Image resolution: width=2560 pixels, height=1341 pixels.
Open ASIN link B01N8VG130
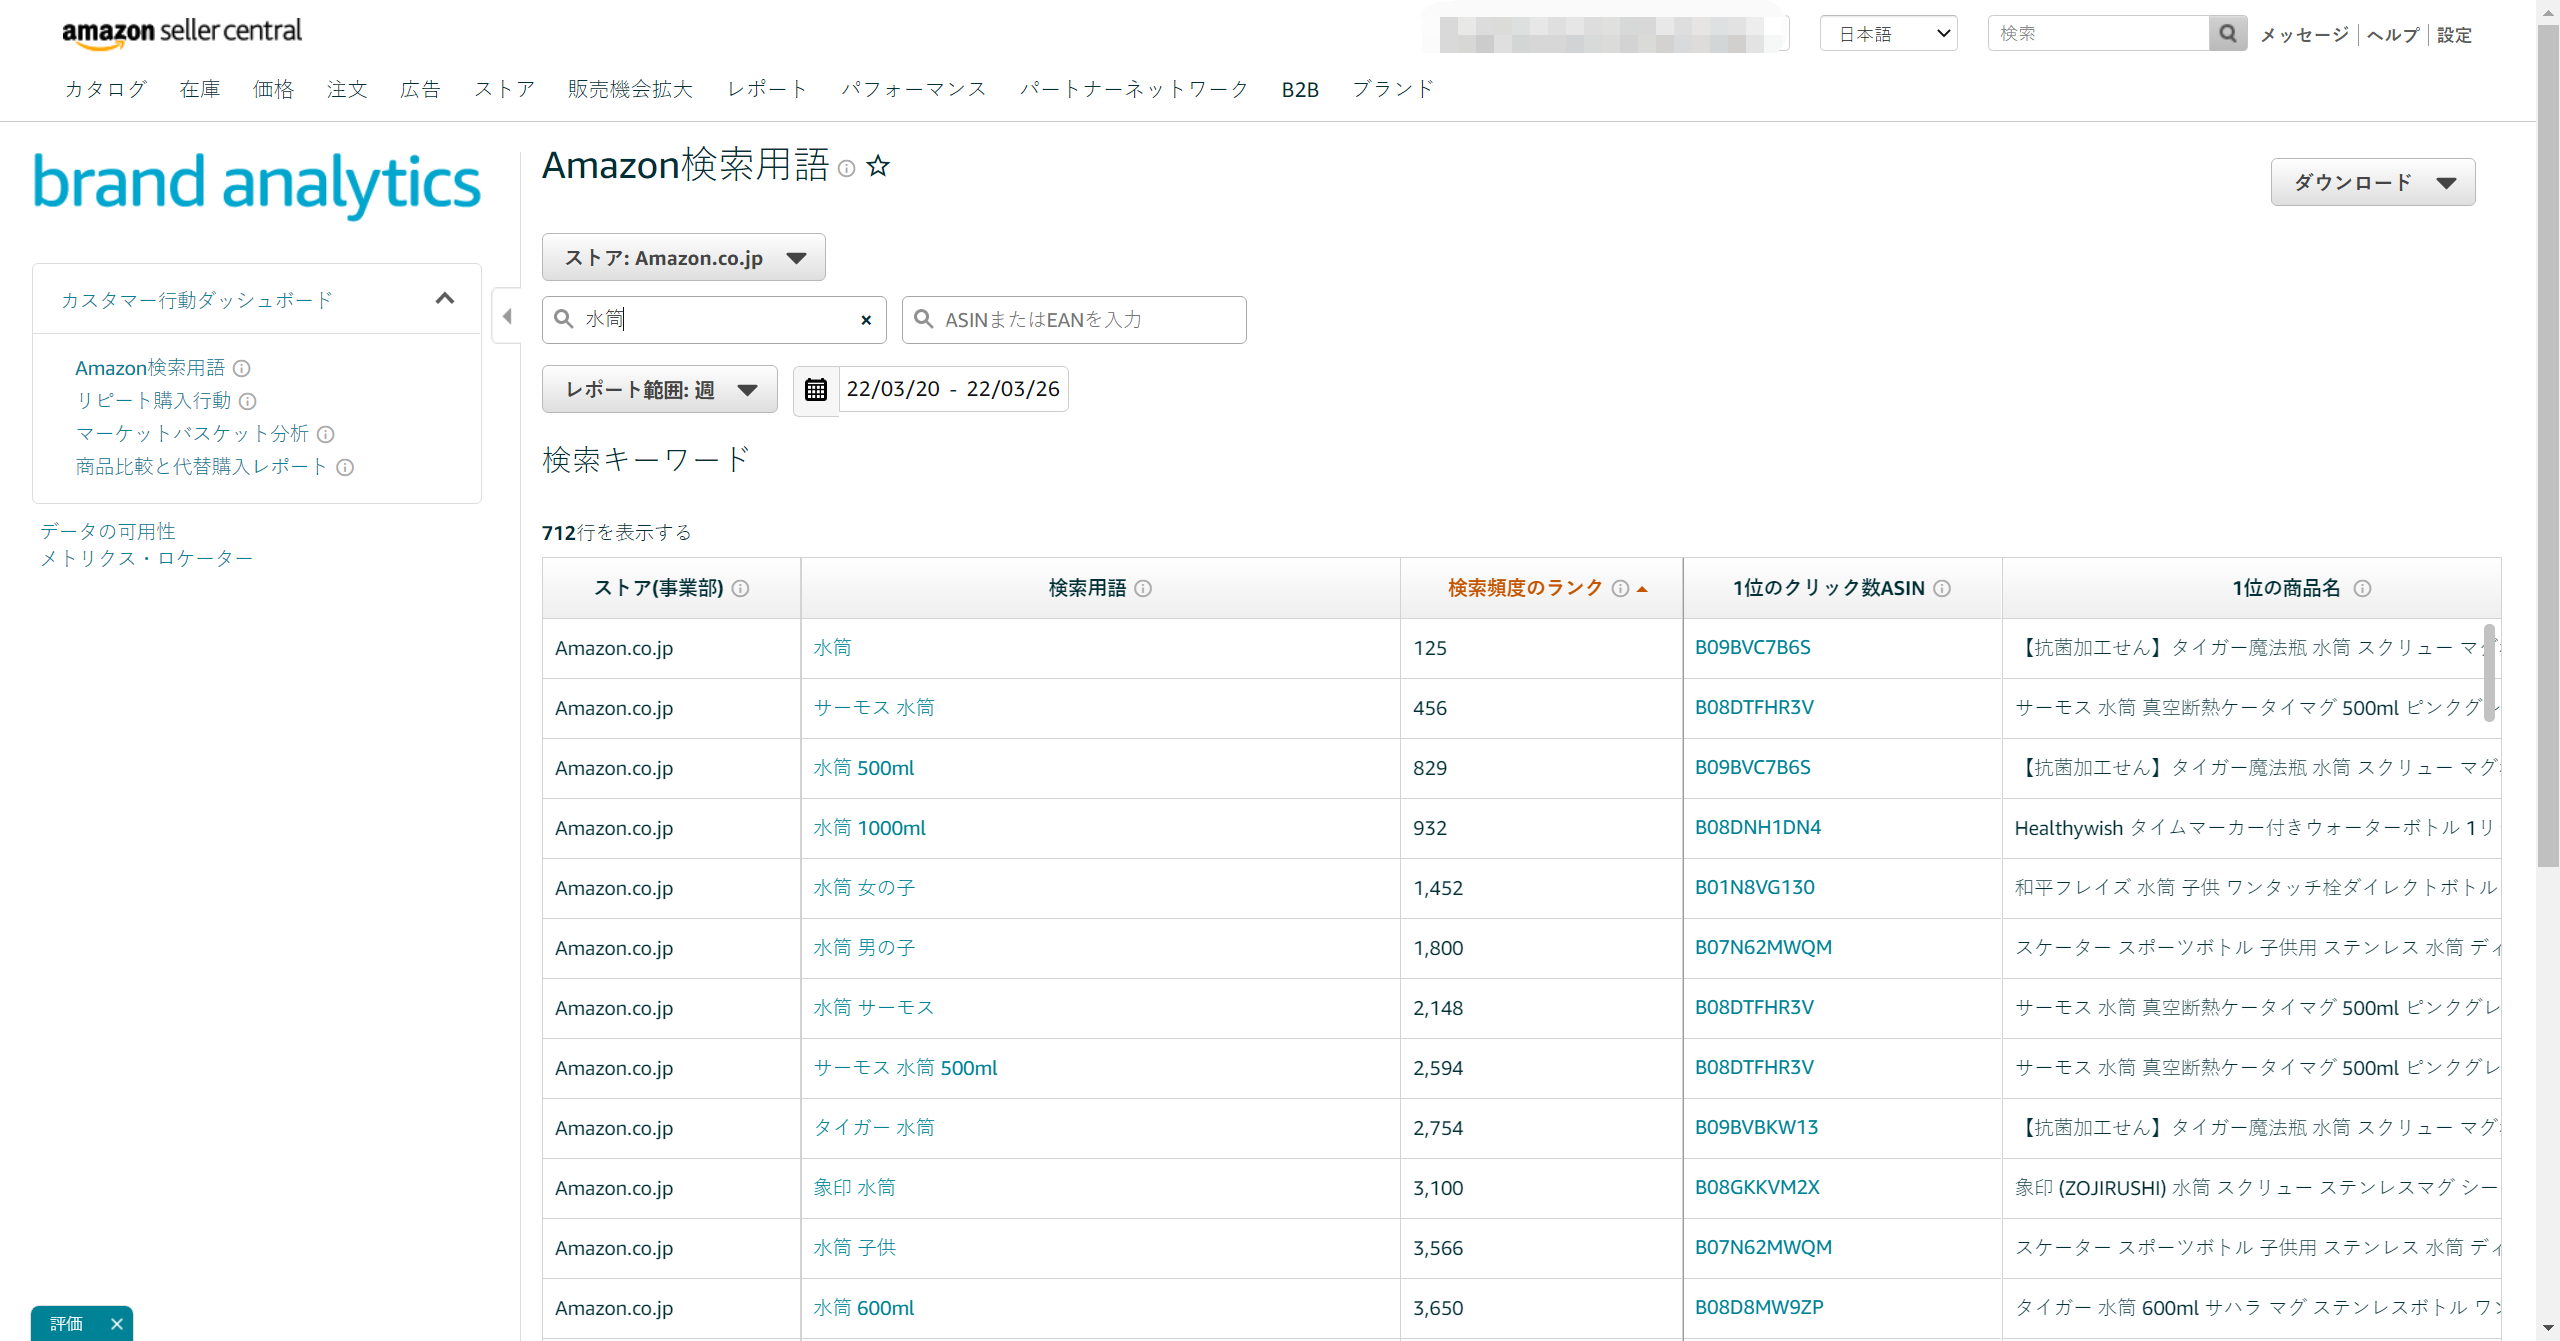[x=1754, y=887]
